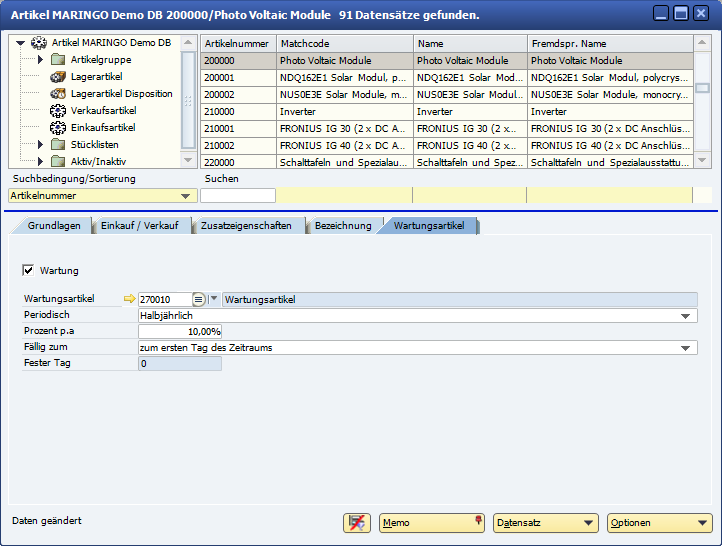Open the Periodisch dropdown
The width and height of the screenshot is (722, 546).
[686, 316]
